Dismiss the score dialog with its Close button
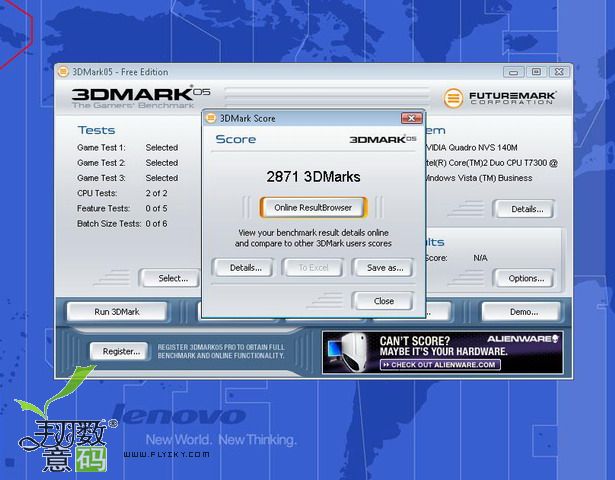The height and width of the screenshot is (480, 615). click(384, 301)
